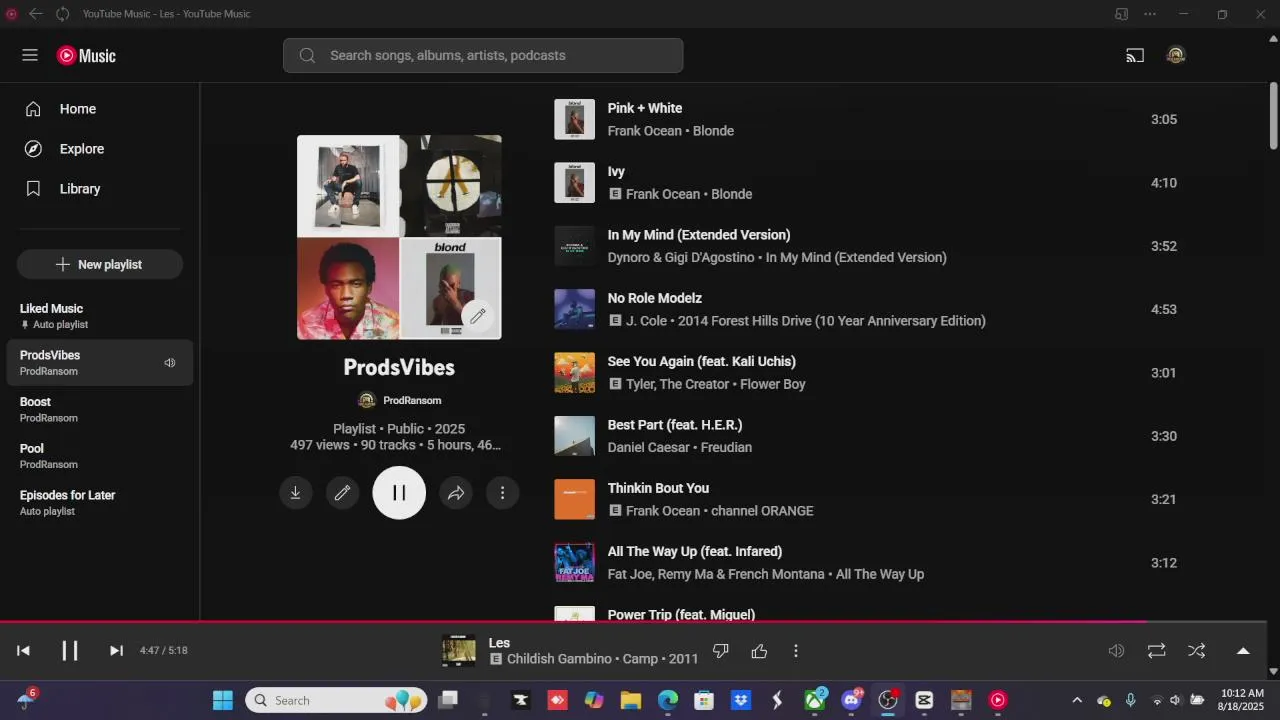
Task: Click the search songs input field
Action: [x=483, y=55]
